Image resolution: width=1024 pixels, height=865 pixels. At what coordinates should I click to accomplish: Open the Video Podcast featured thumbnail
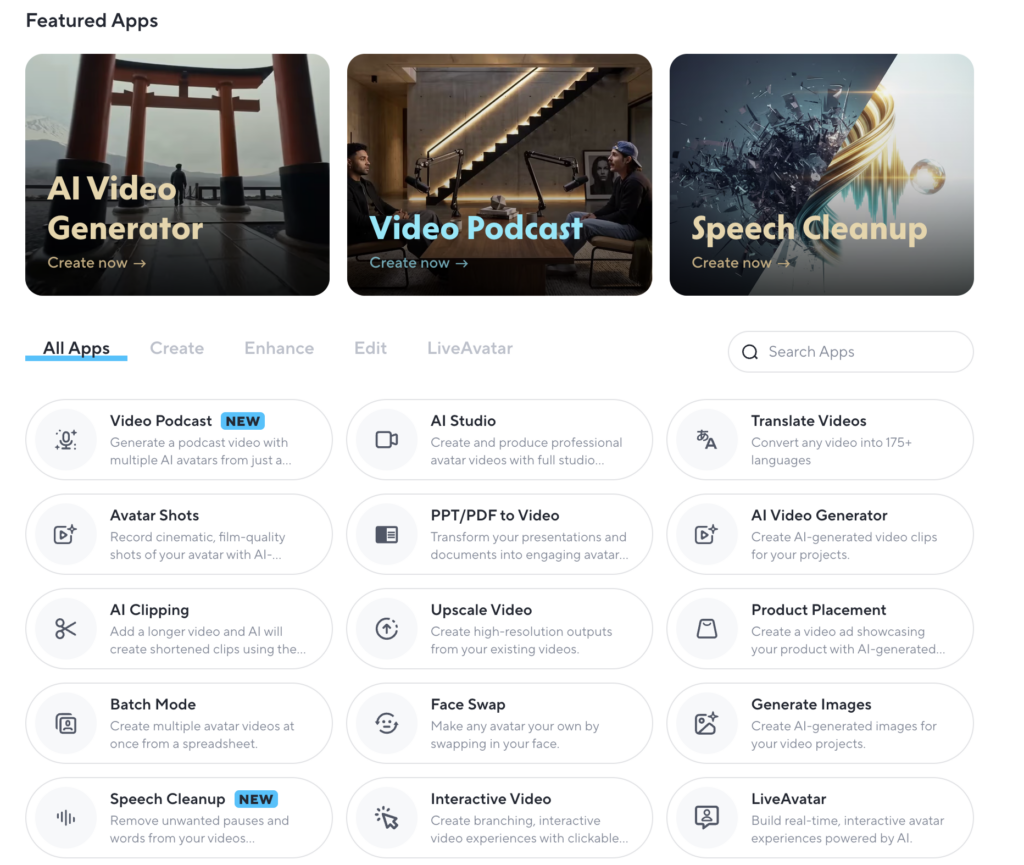pyautogui.click(x=500, y=174)
